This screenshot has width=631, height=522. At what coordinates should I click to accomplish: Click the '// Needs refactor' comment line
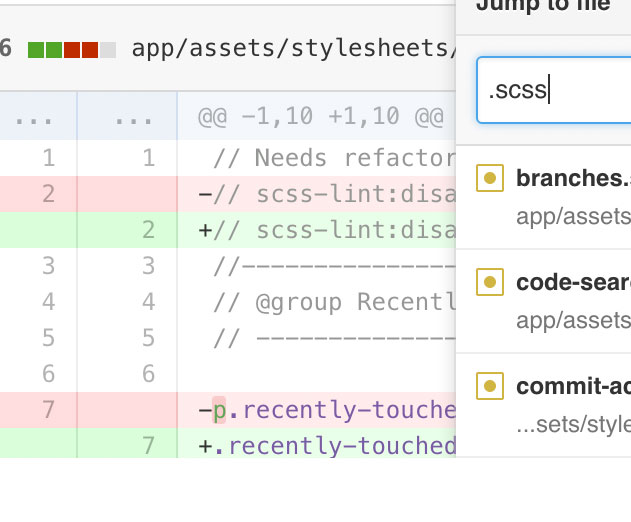click(335, 158)
